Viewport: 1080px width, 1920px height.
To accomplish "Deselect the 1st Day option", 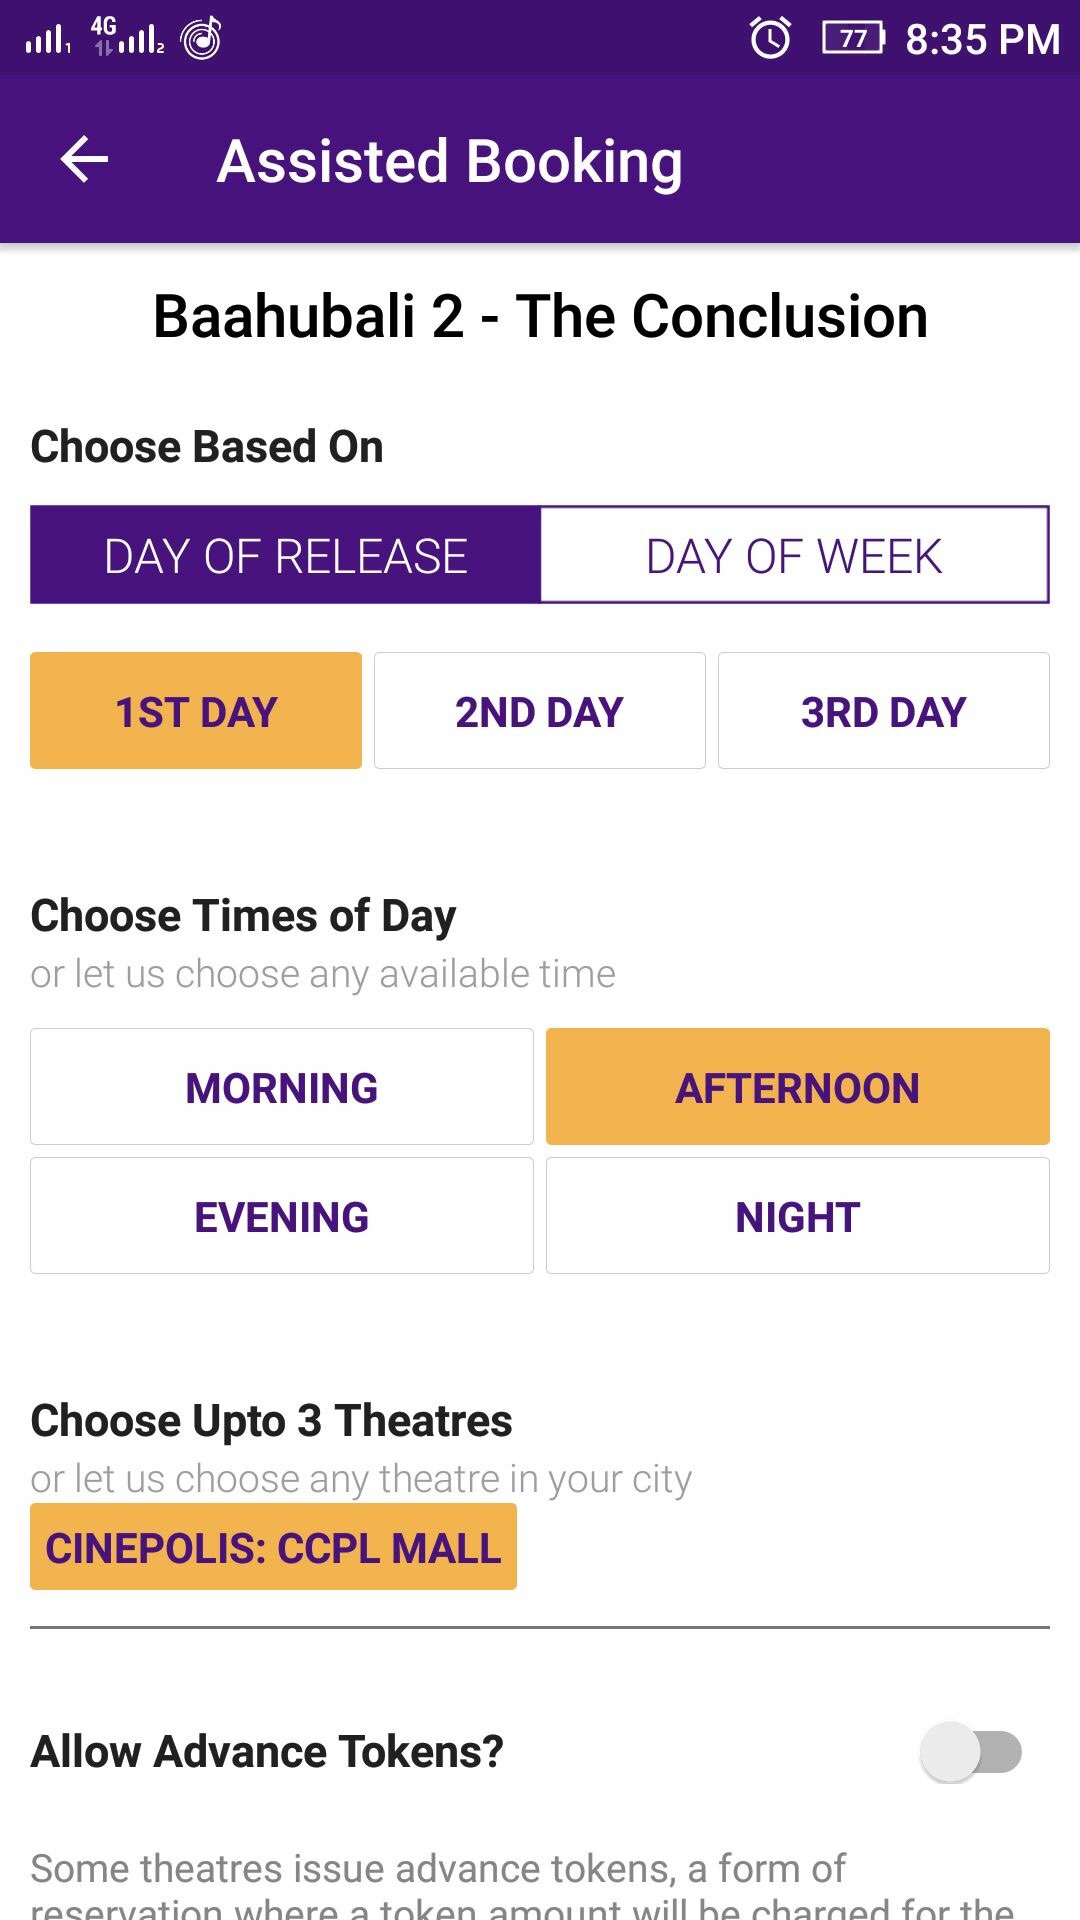I will coord(196,711).
